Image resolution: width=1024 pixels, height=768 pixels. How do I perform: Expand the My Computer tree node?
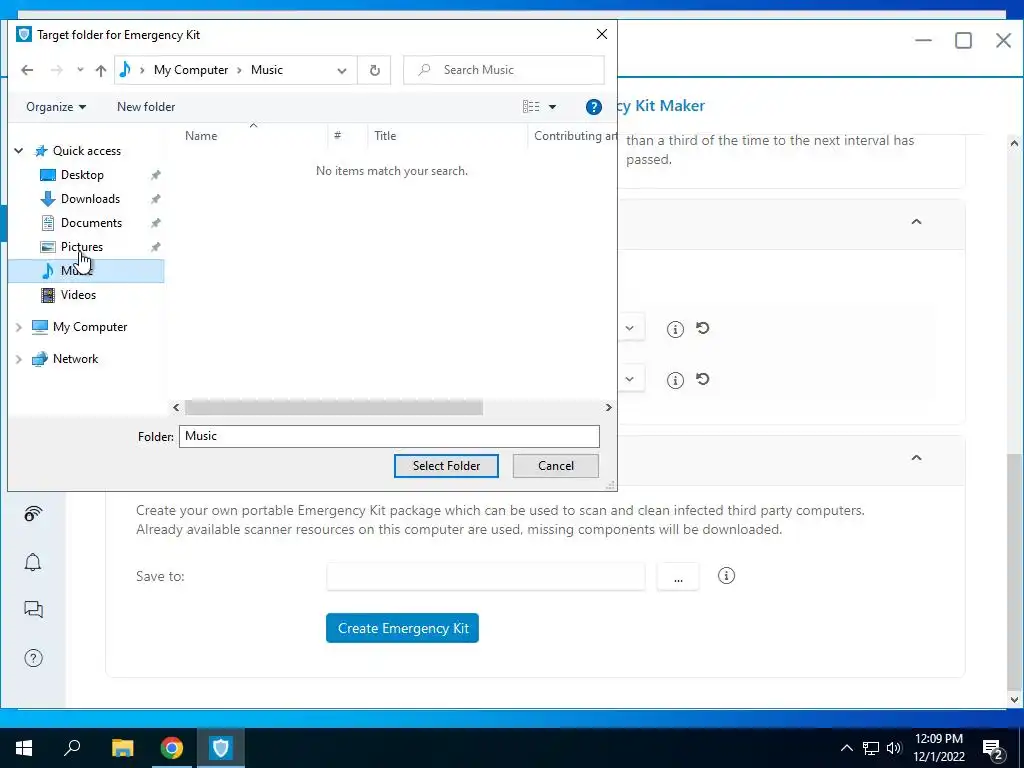[19, 327]
